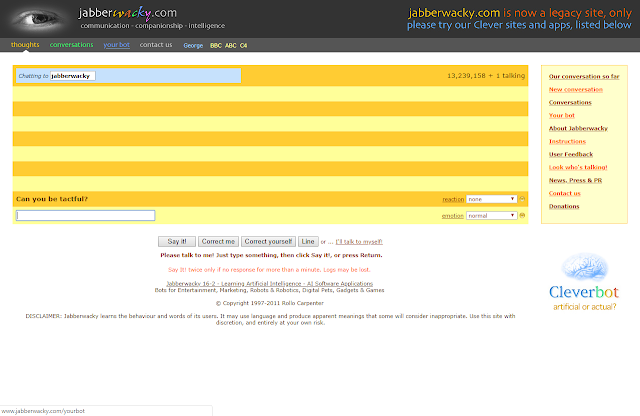Open the thoughts tab
Image resolution: width=640 pixels, height=416 pixels.
tap(25, 44)
